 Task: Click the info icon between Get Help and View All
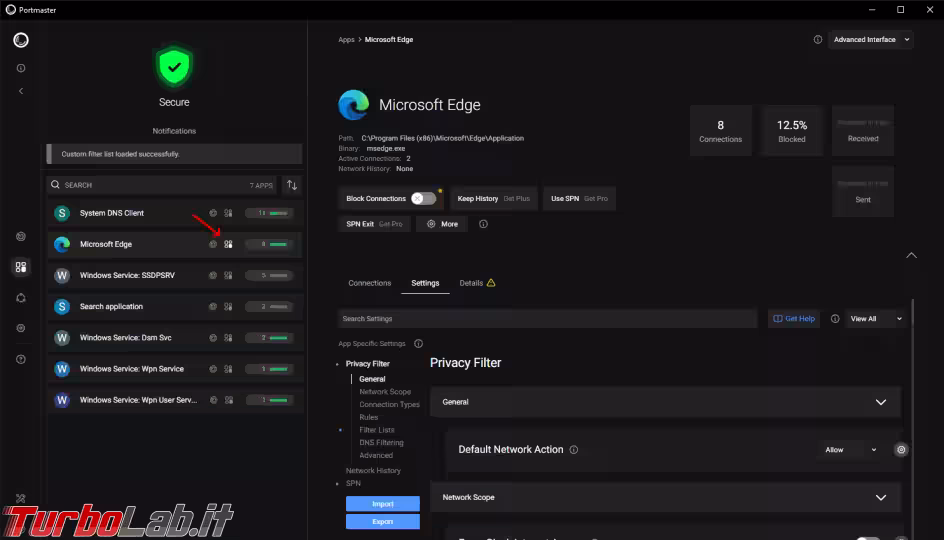[835, 319]
